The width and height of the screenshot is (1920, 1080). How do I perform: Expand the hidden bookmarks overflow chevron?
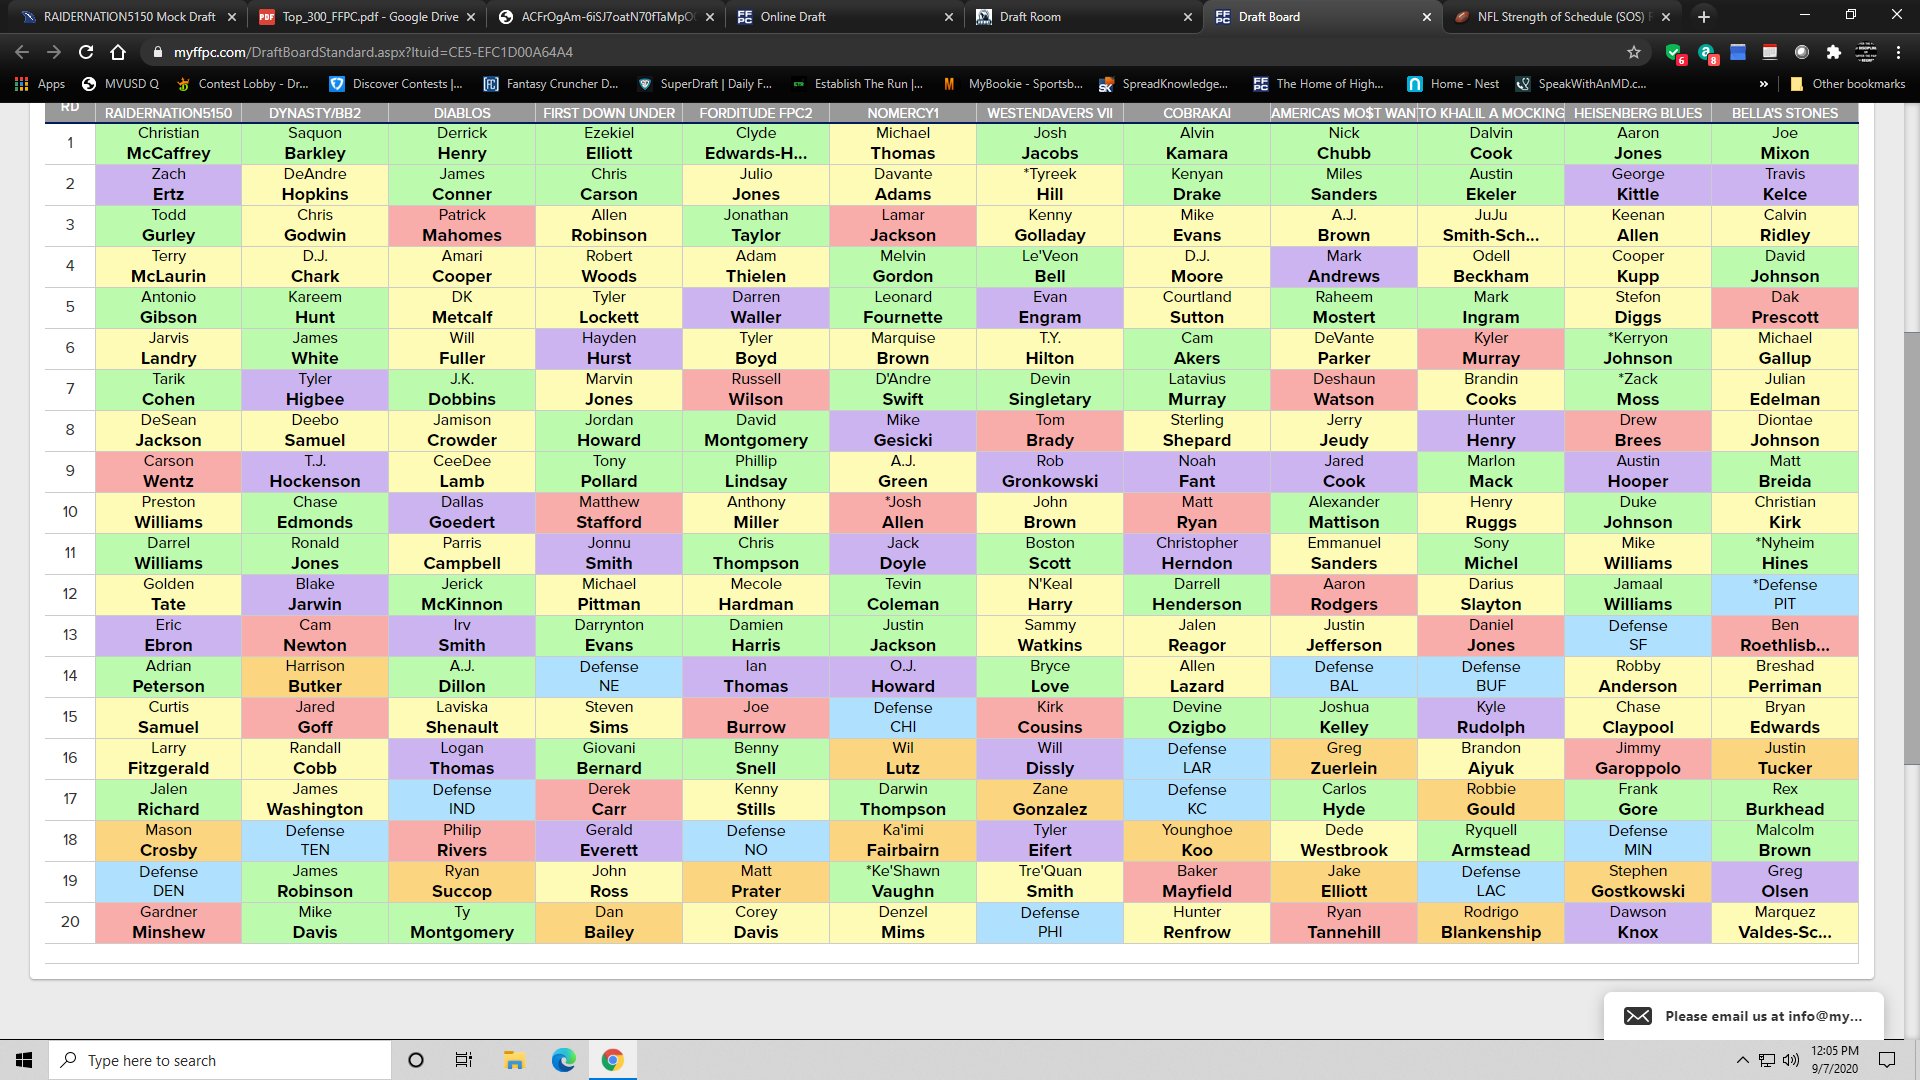pos(1763,84)
